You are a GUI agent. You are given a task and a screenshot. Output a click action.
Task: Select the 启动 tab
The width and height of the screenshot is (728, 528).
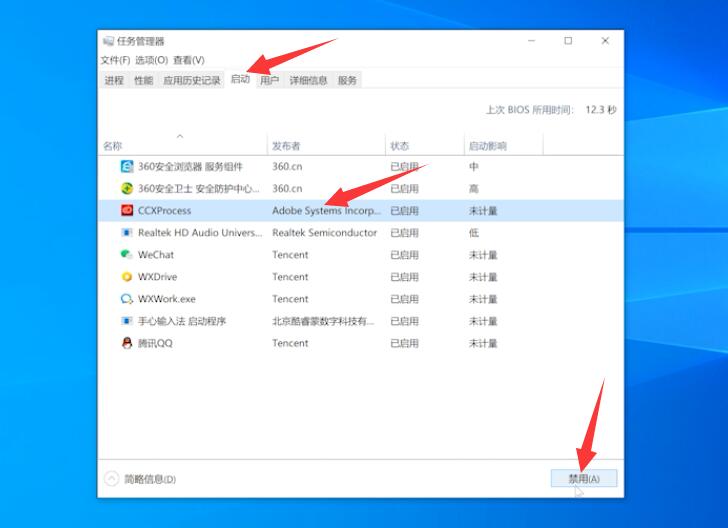tap(240, 79)
